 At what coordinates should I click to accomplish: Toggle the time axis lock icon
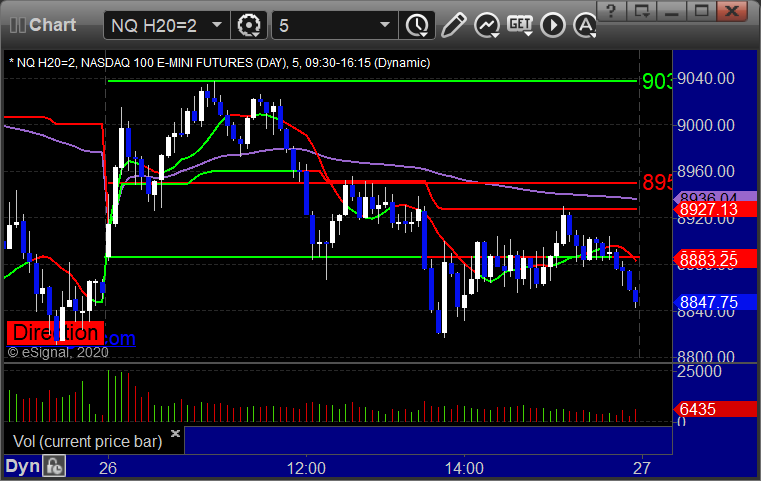click(54, 466)
